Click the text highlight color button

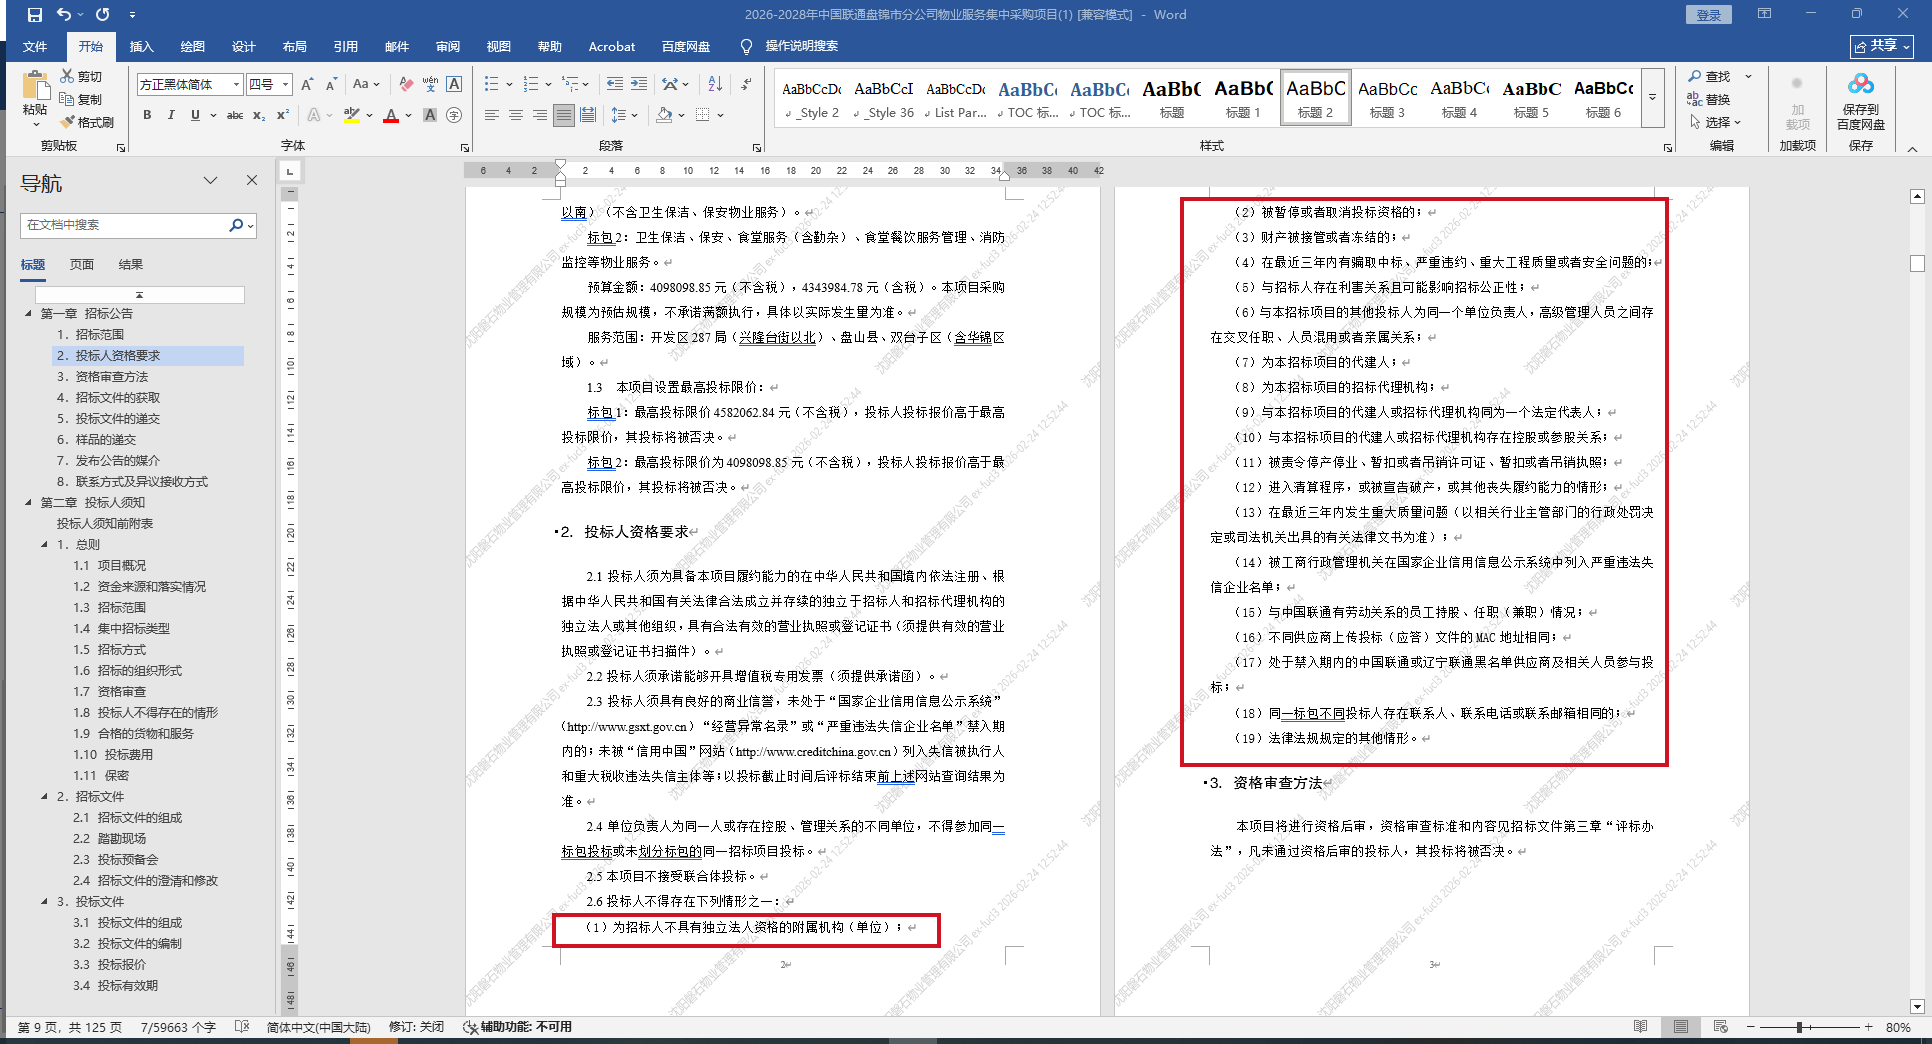[x=351, y=115]
